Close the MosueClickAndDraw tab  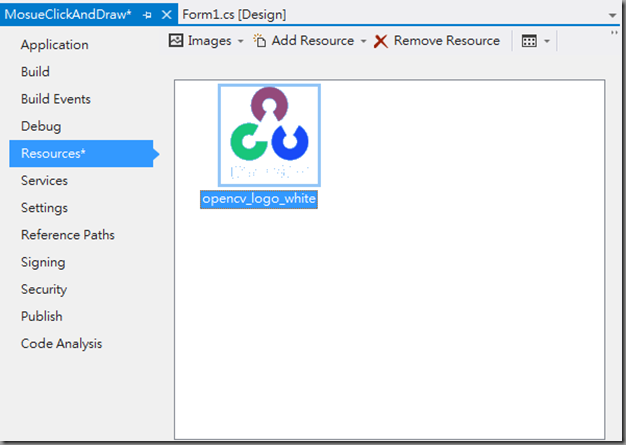166,15
